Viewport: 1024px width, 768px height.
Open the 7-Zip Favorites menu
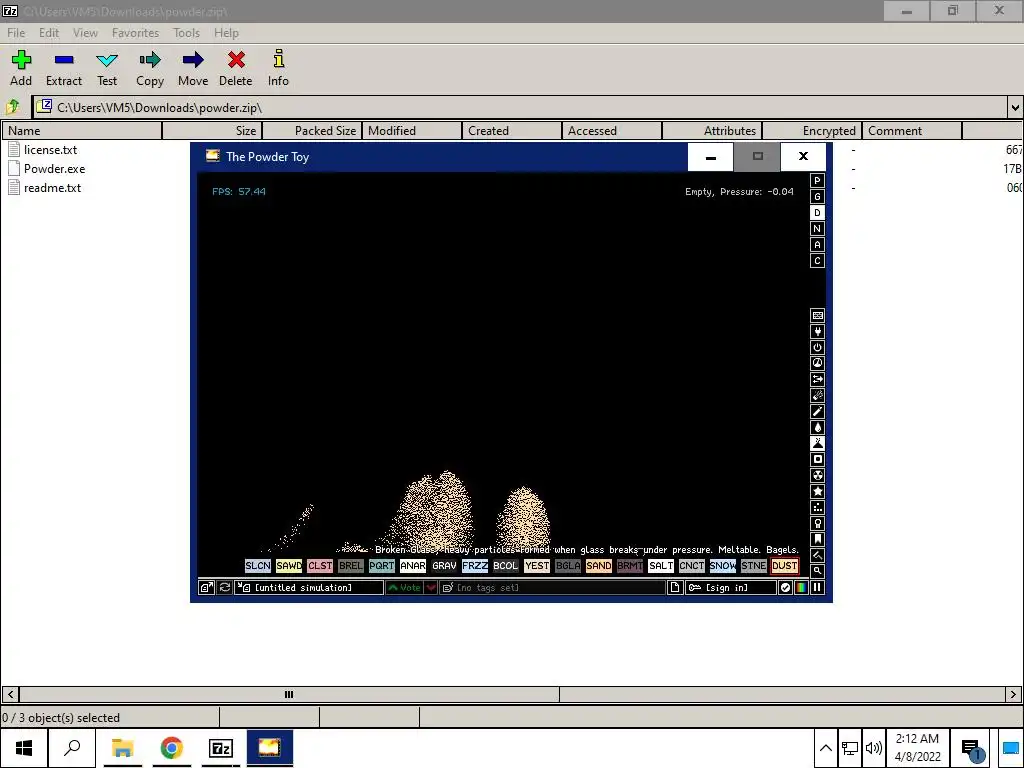pyautogui.click(x=135, y=33)
